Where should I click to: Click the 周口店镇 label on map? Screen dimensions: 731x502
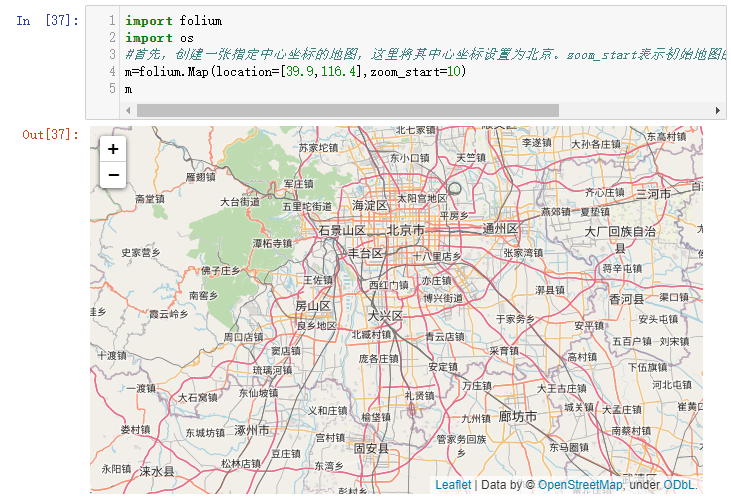[x=243, y=337]
